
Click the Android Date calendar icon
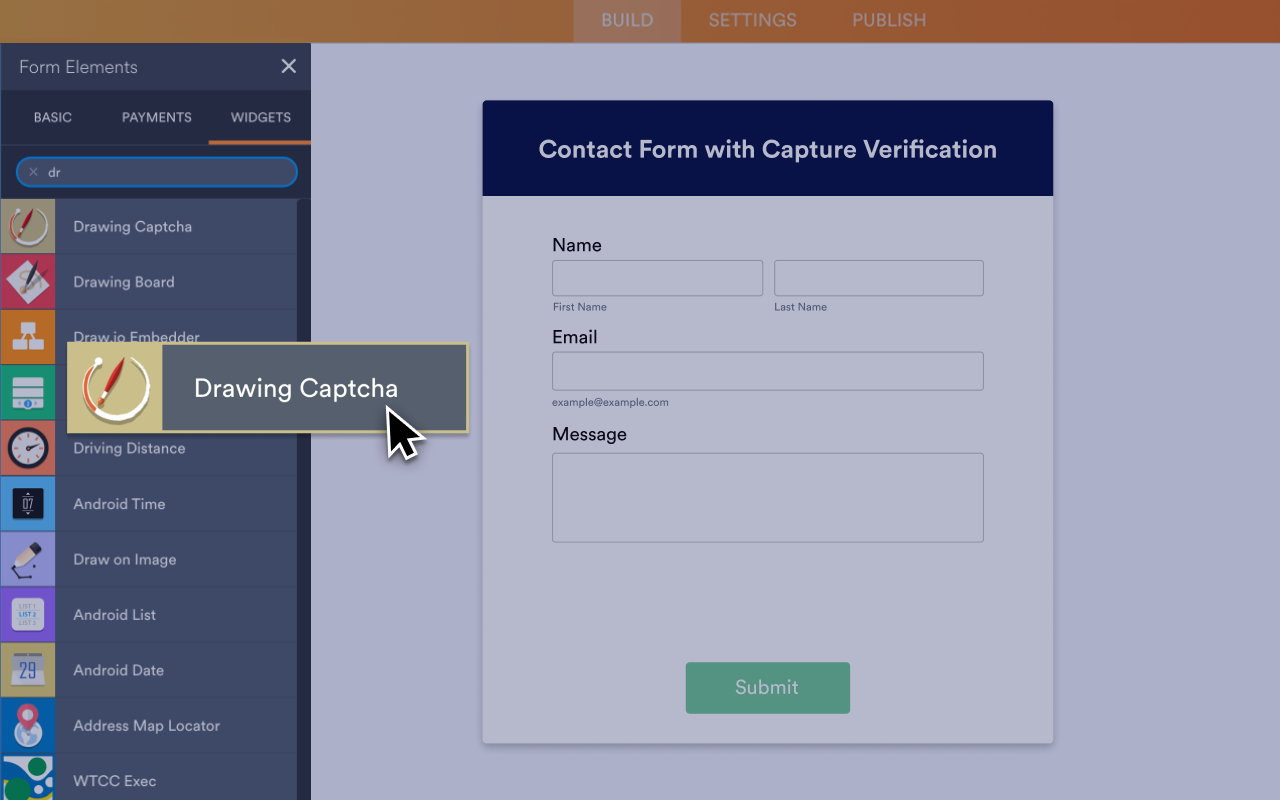tap(29, 670)
